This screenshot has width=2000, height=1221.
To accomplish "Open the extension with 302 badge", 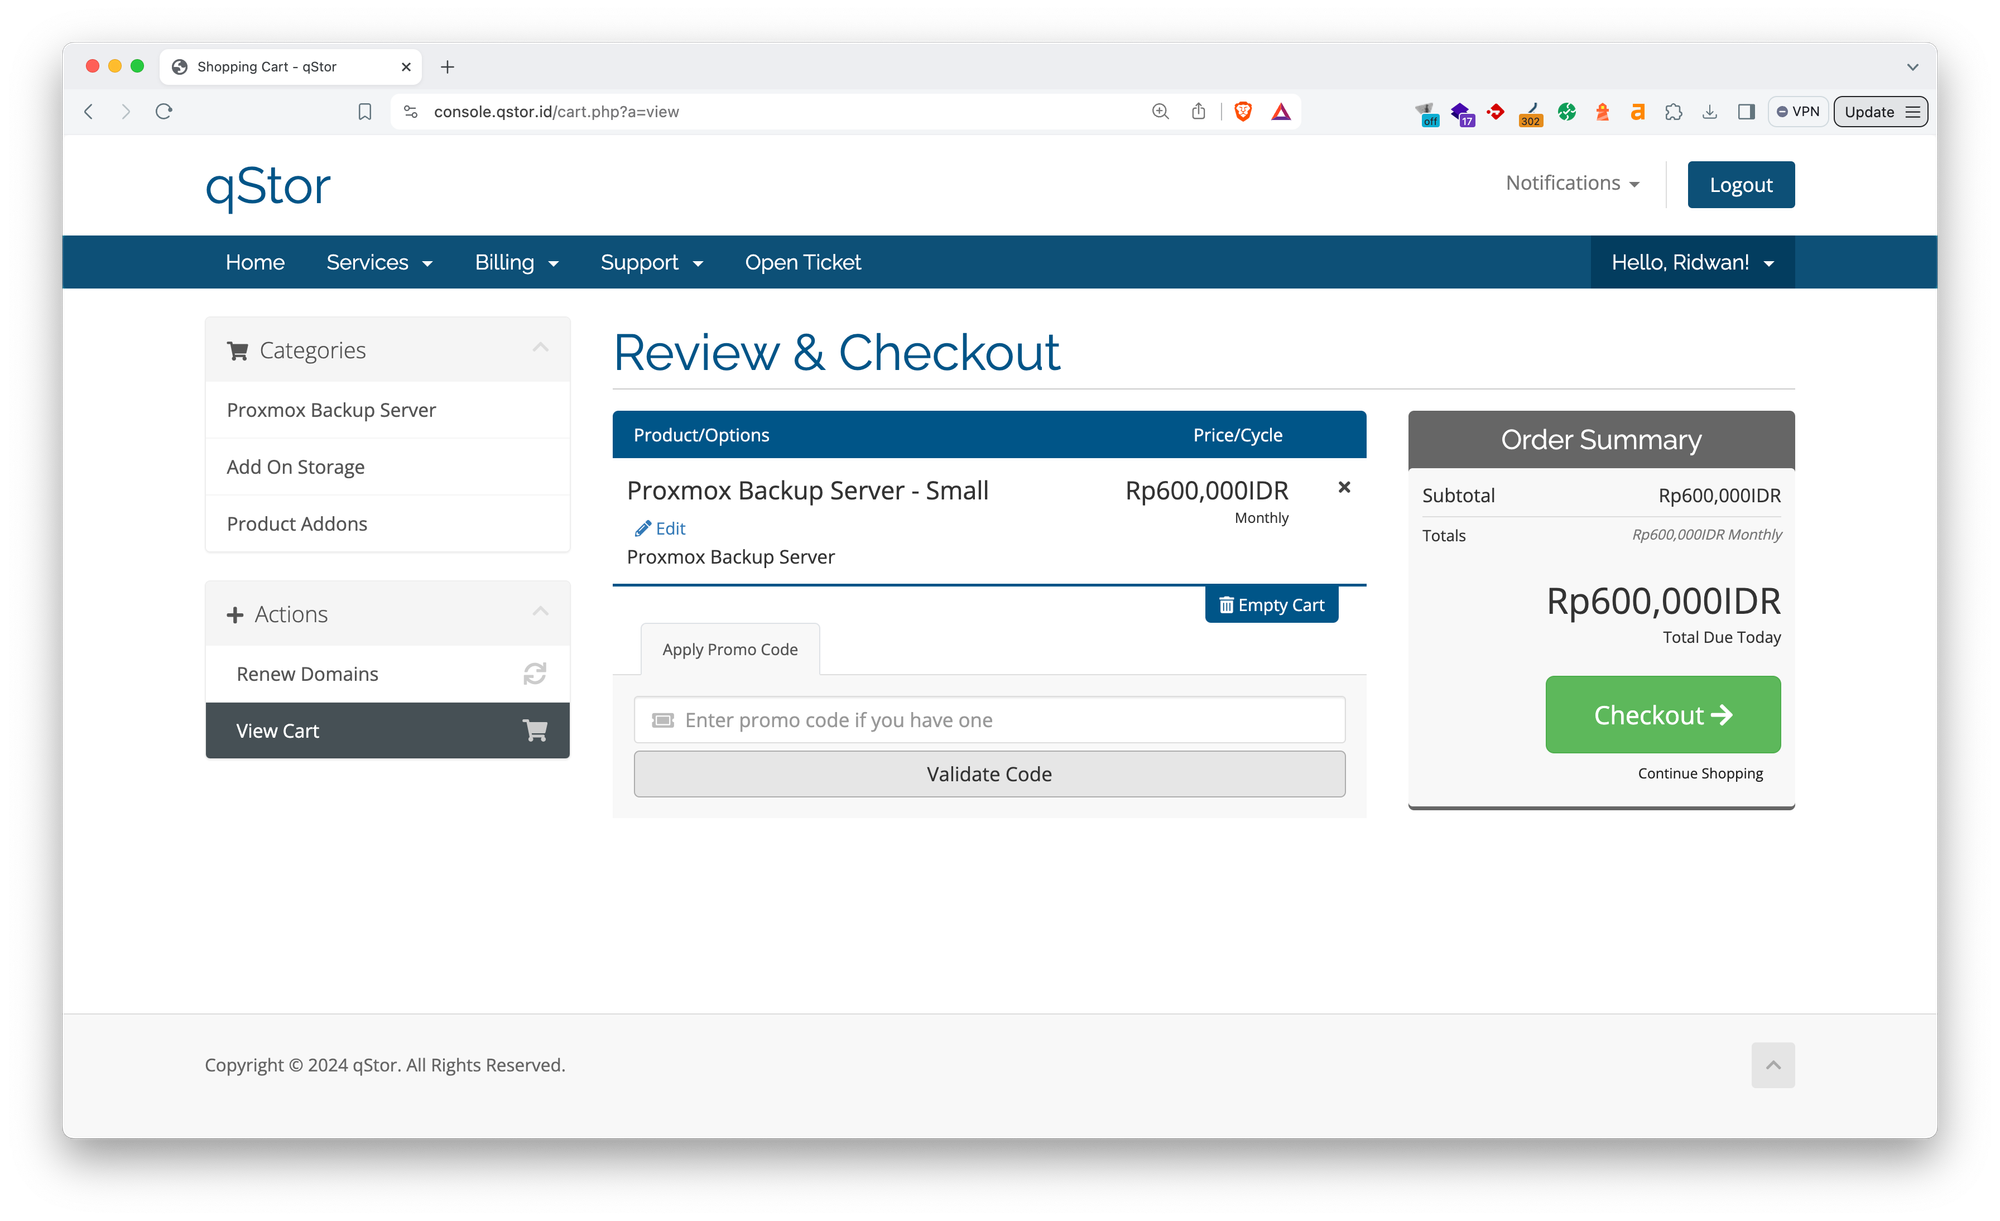I will (x=1531, y=113).
